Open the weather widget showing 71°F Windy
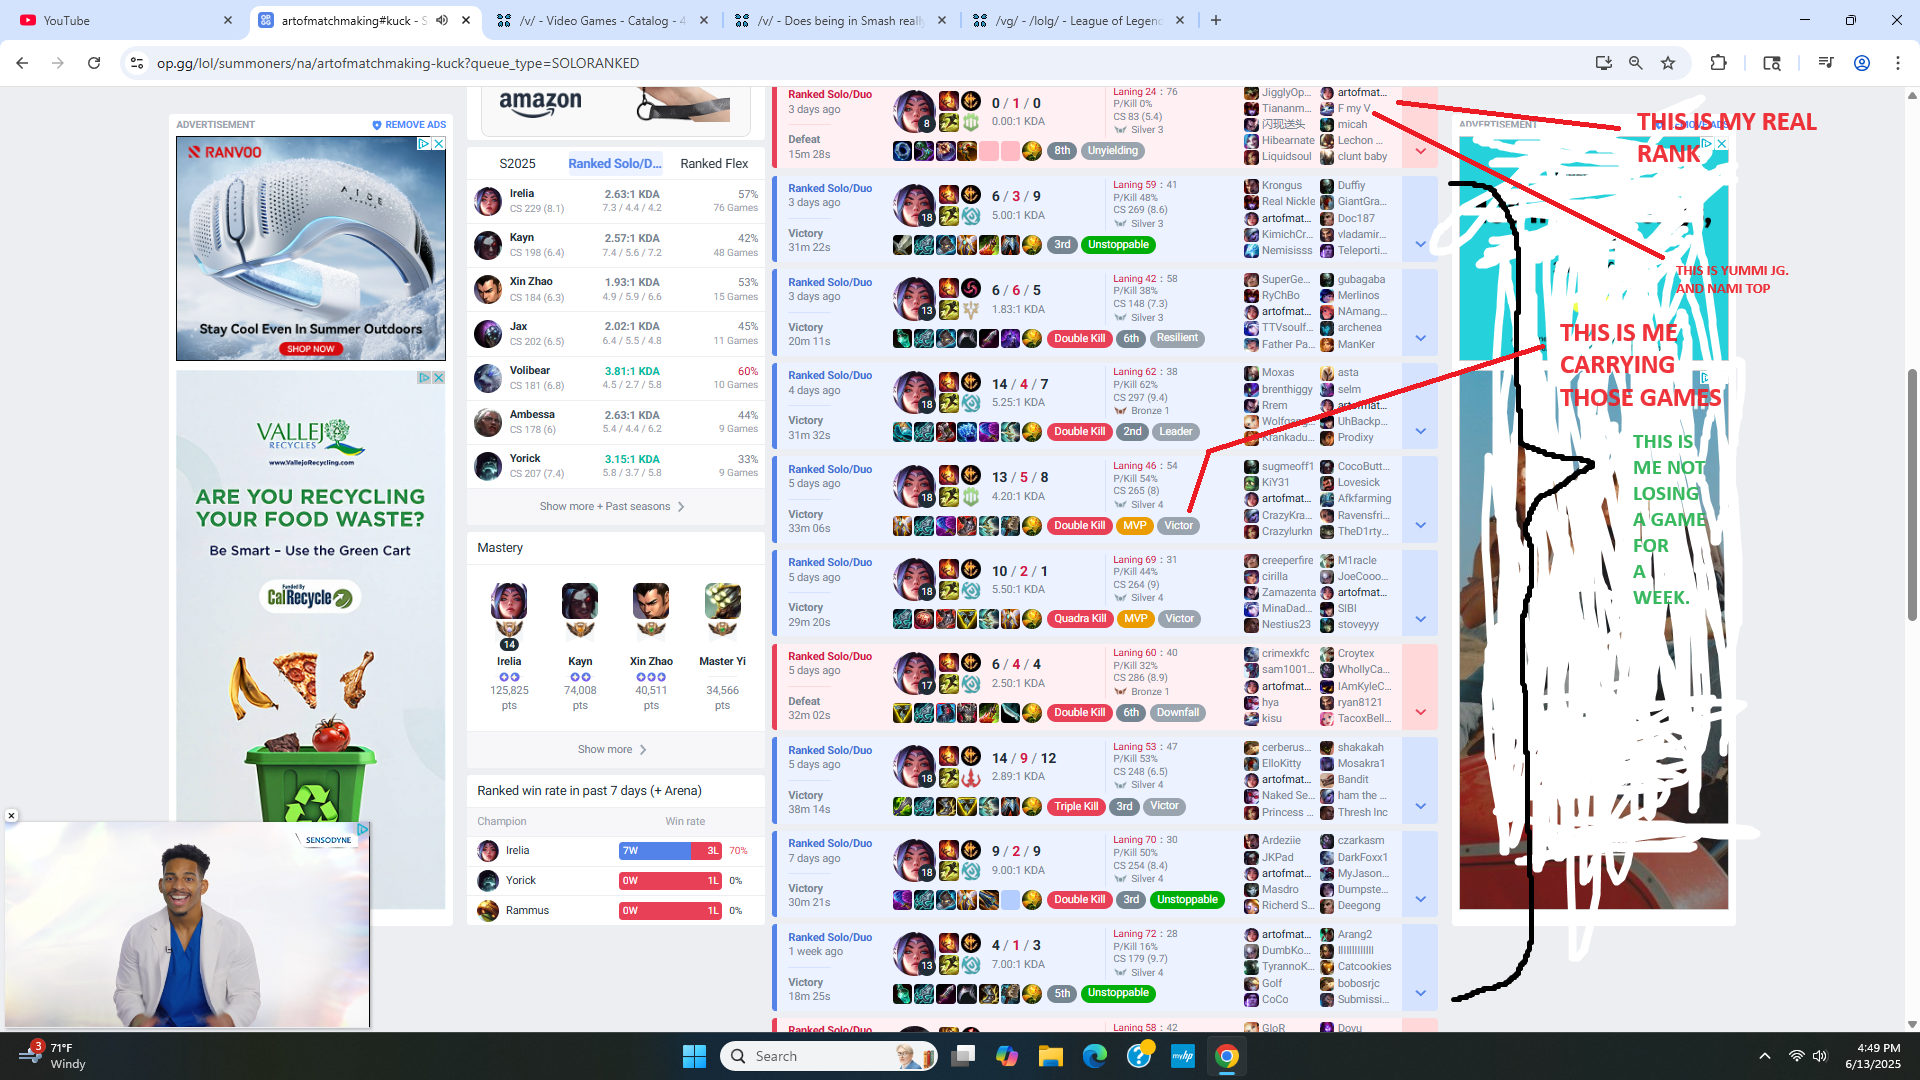Image resolution: width=1920 pixels, height=1080 pixels. [54, 1056]
